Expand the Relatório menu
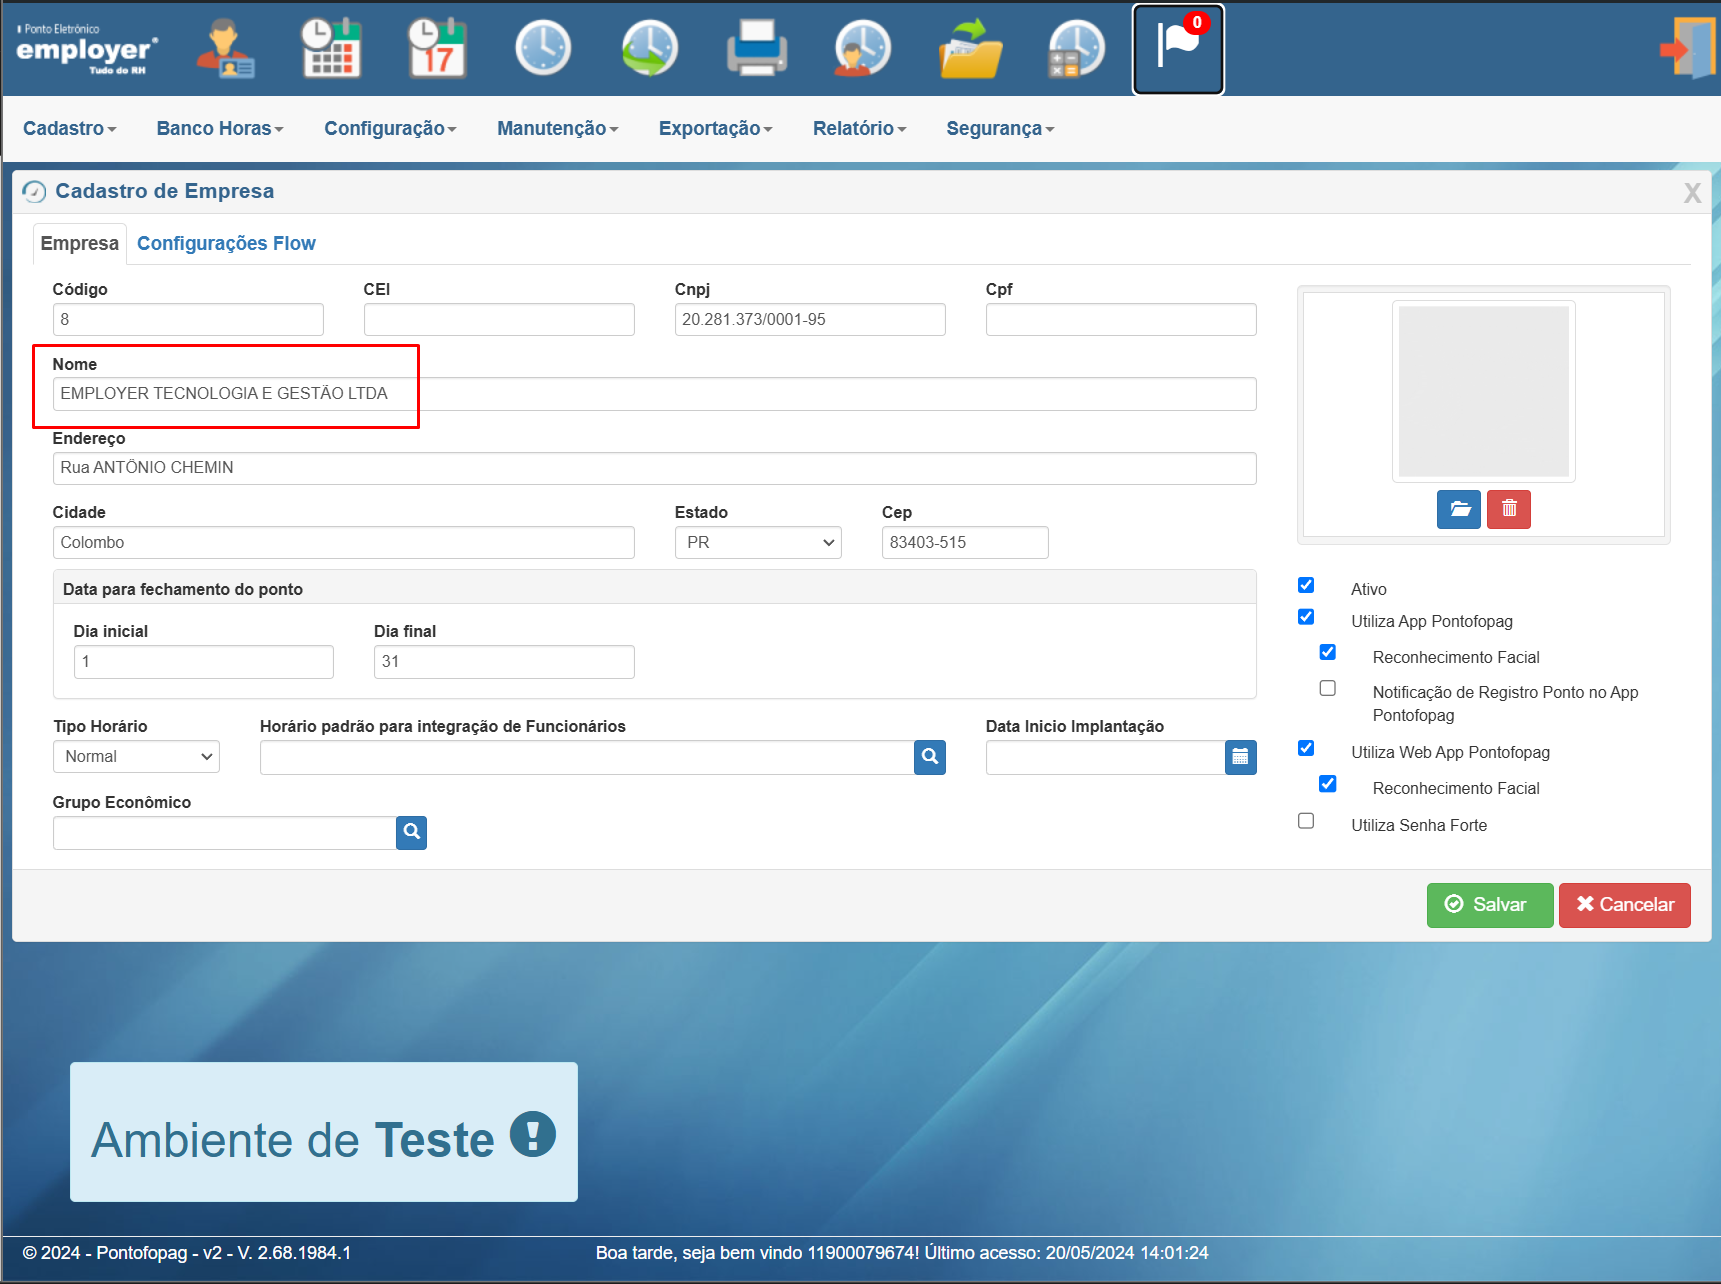Viewport: 1721px width, 1284px height. coord(860,128)
